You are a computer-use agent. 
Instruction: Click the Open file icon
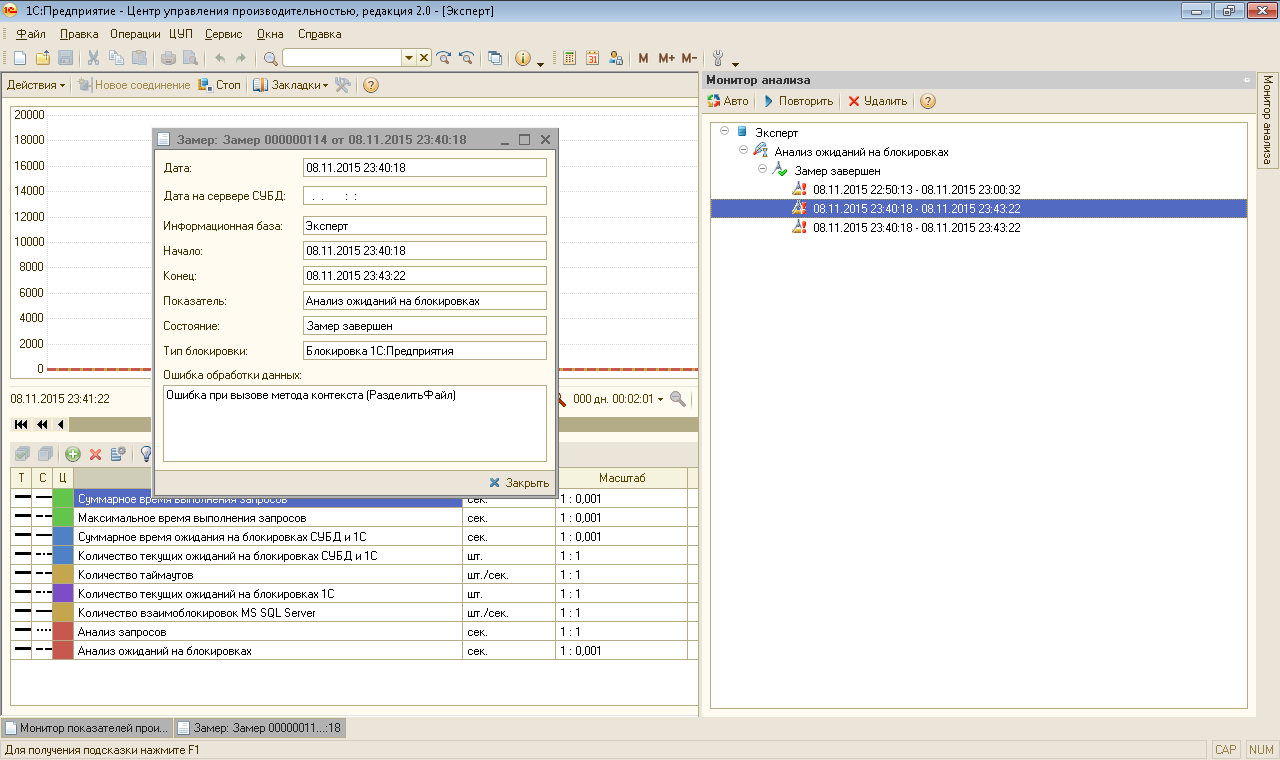[x=43, y=58]
